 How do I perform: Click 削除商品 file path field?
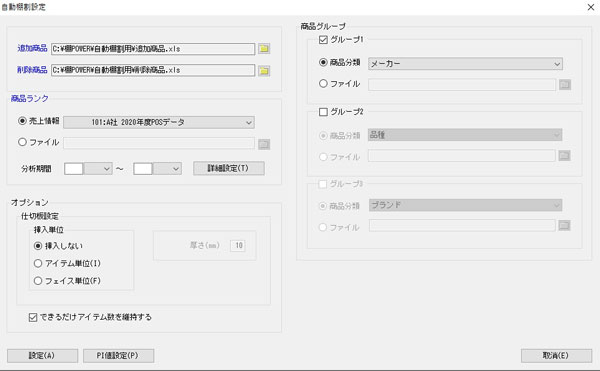click(x=153, y=70)
